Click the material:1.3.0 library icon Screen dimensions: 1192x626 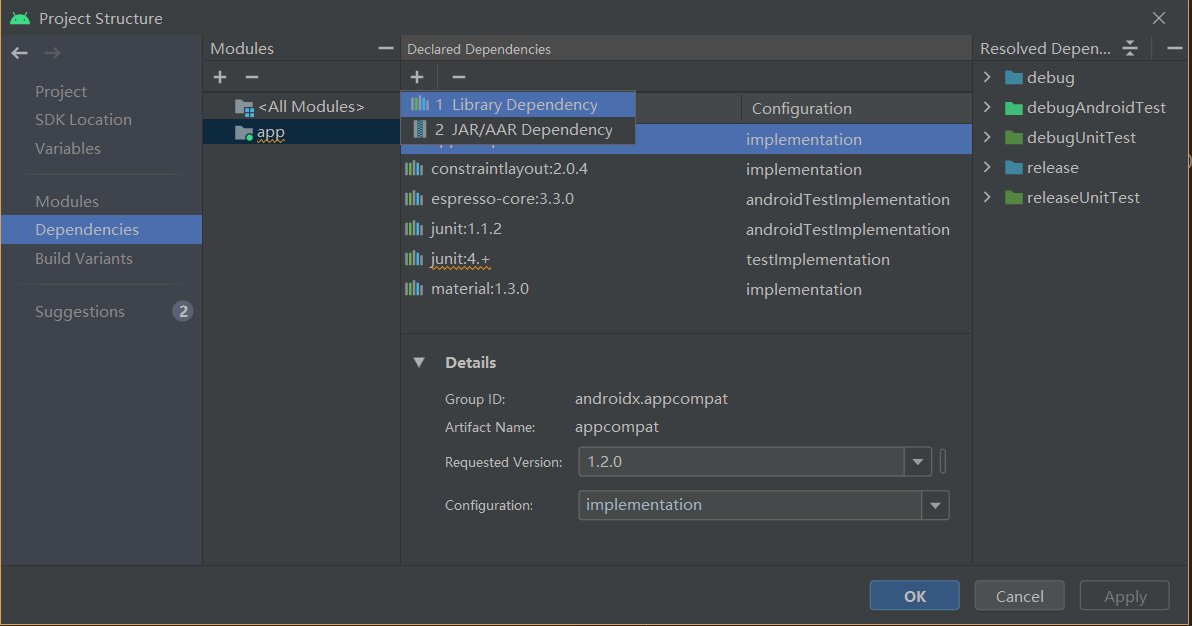(x=414, y=288)
